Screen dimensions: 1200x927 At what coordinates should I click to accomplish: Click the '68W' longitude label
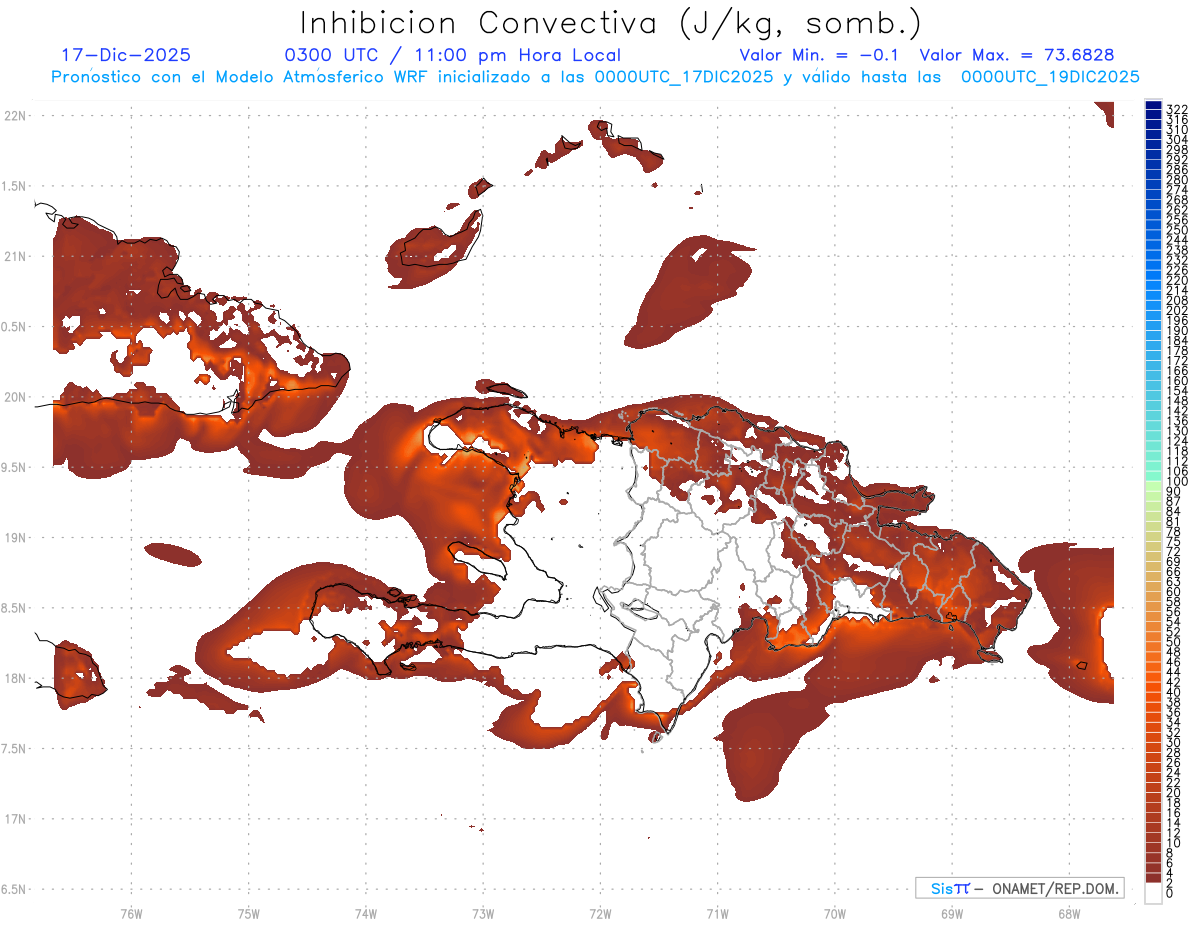[1068, 913]
